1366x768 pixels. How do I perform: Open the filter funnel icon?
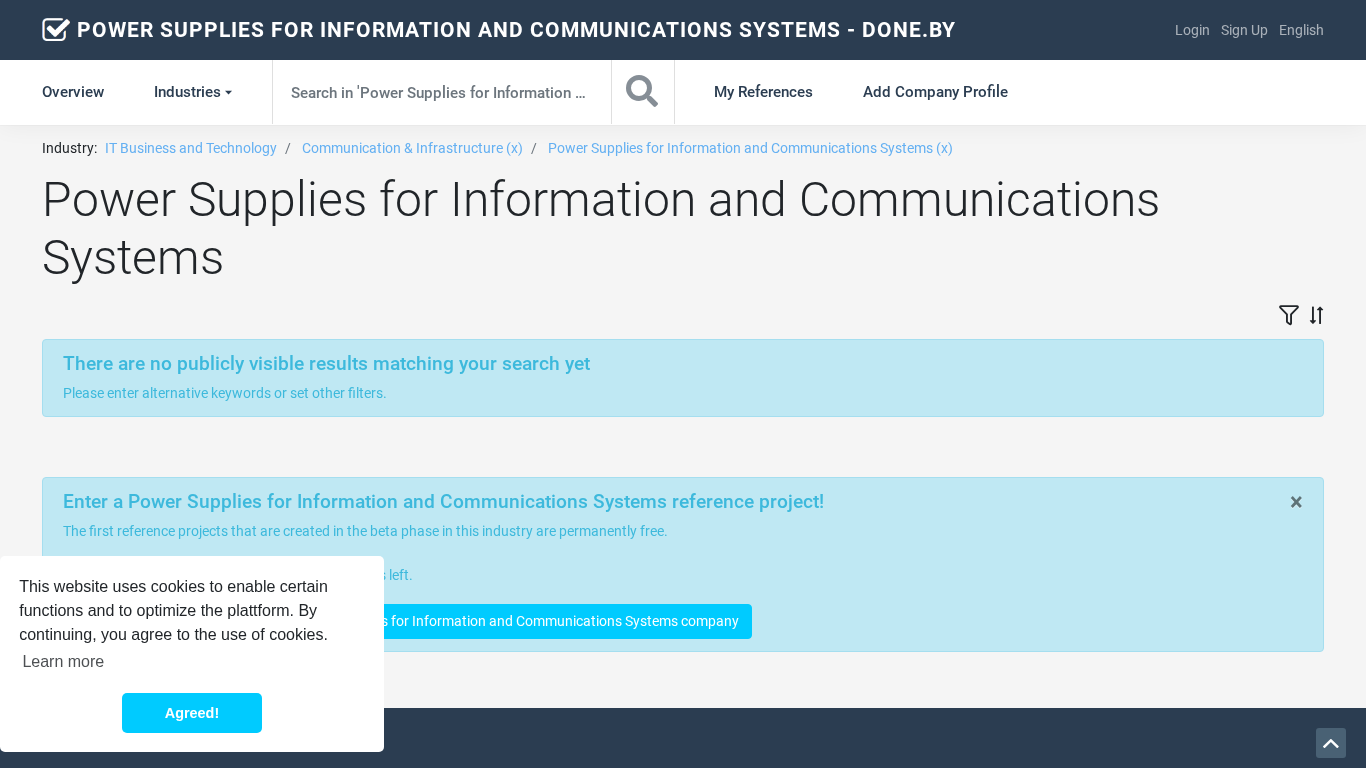[1288, 315]
